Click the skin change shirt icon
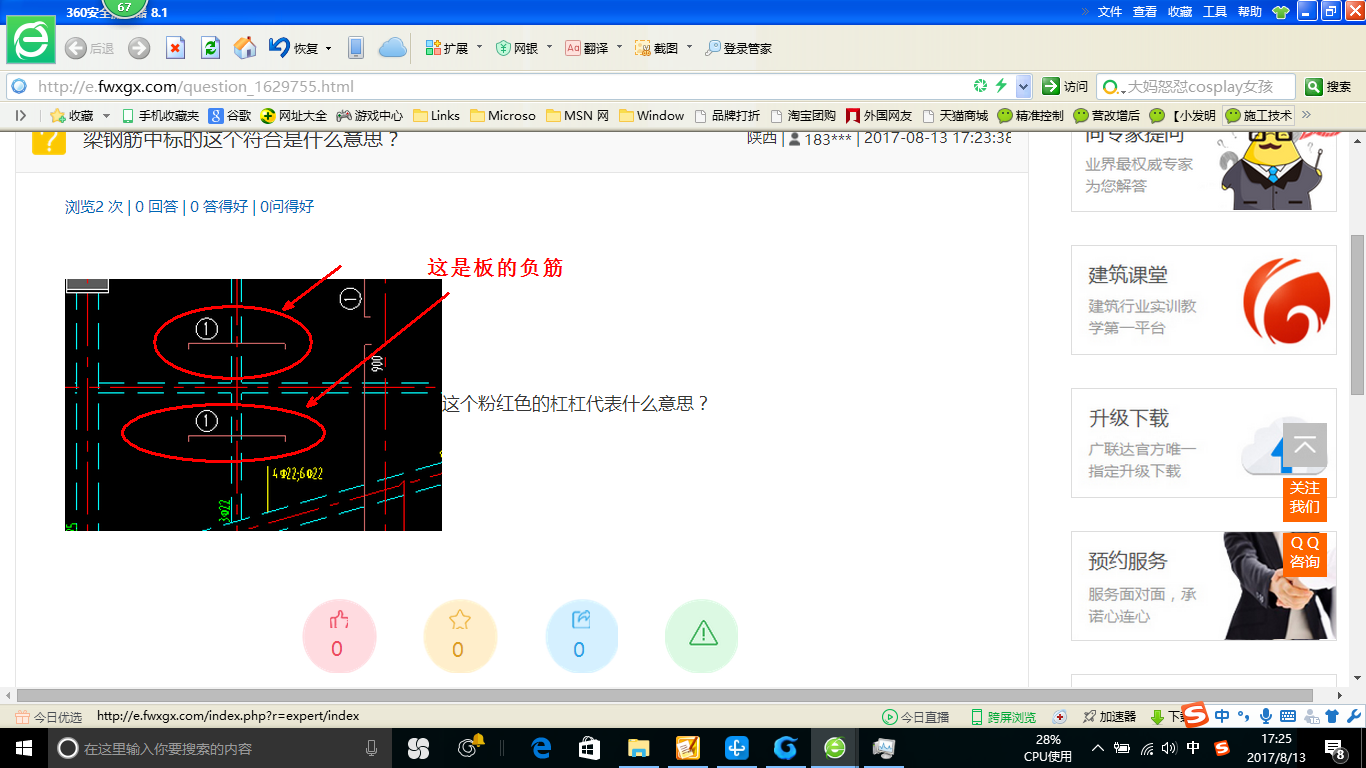Image resolution: width=1366 pixels, height=768 pixels. 1281,12
